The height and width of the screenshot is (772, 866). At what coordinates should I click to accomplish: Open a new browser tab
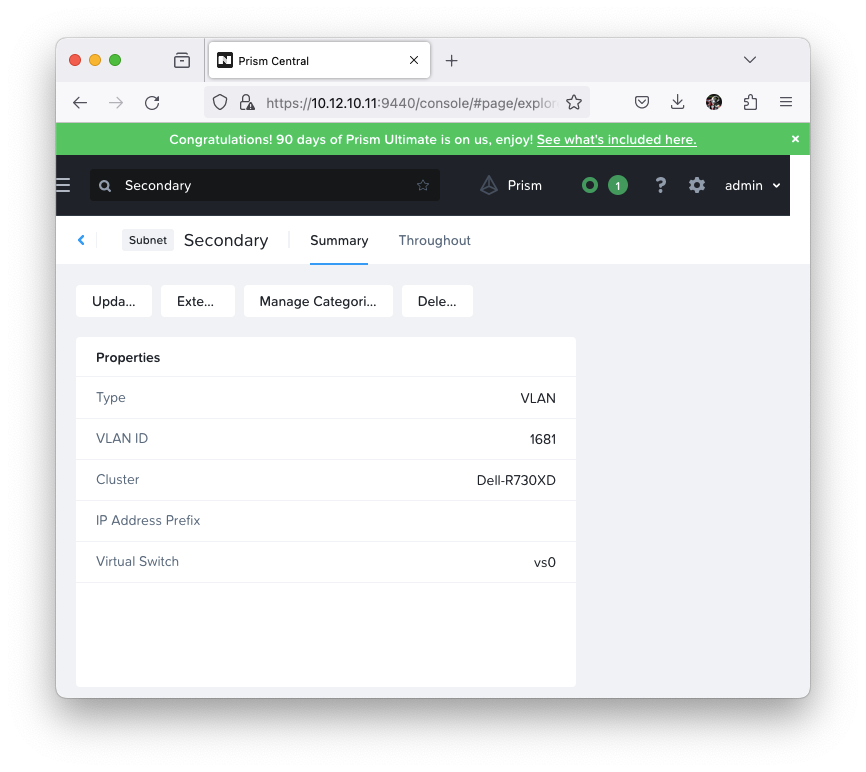(452, 61)
